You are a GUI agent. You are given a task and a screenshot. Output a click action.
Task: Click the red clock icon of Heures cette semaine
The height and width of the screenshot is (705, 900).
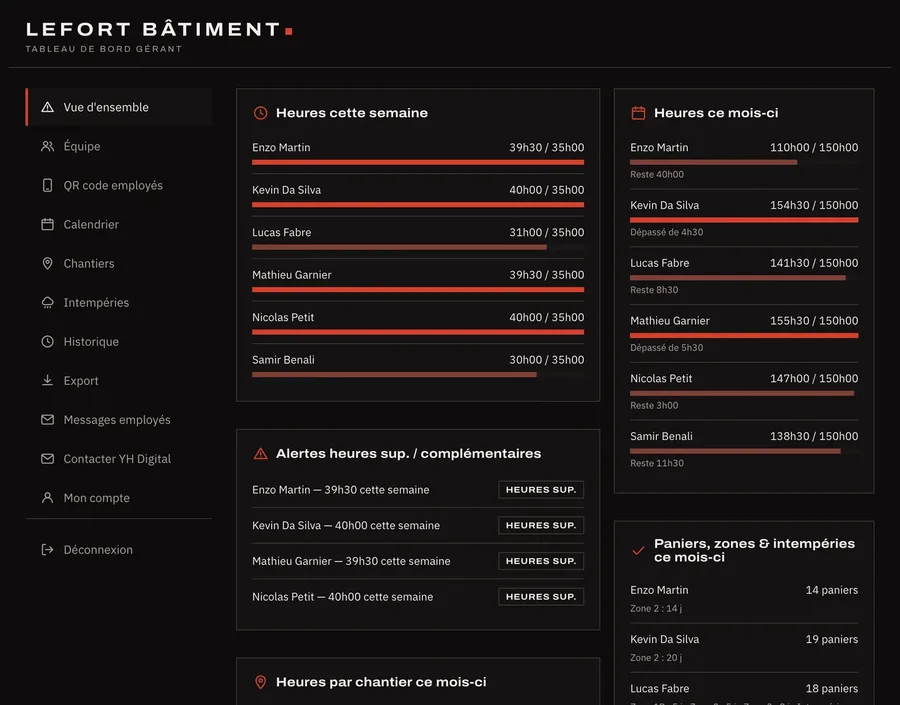(261, 113)
